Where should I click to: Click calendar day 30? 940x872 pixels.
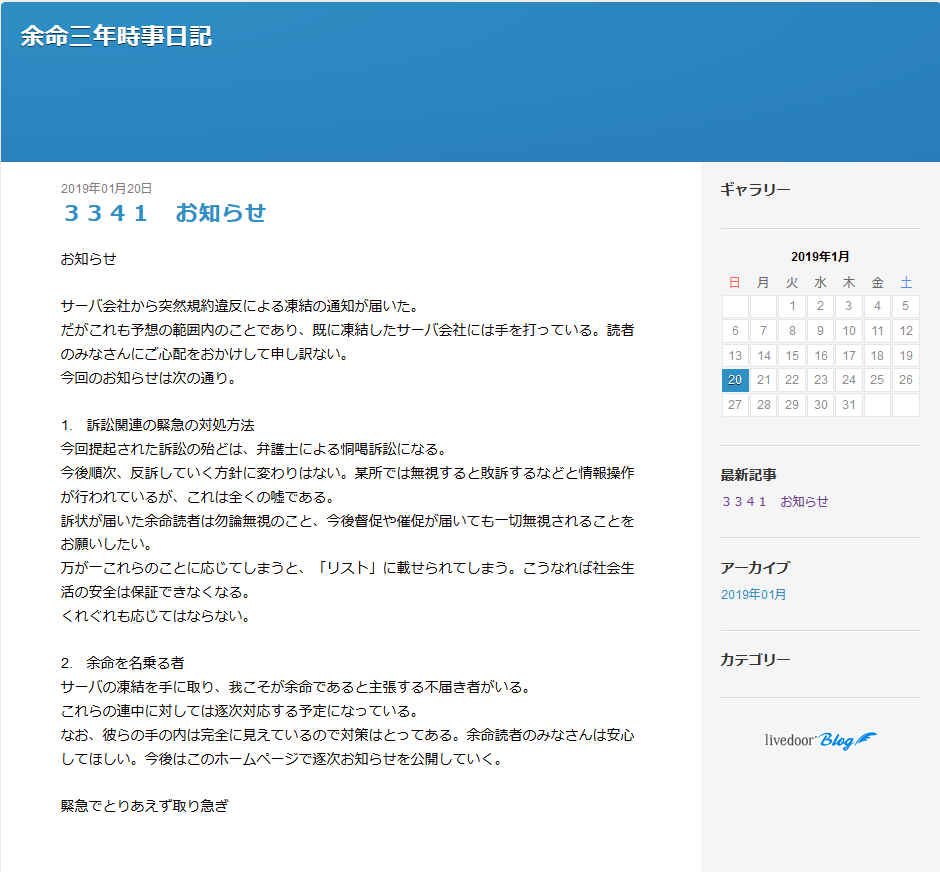[x=821, y=405]
